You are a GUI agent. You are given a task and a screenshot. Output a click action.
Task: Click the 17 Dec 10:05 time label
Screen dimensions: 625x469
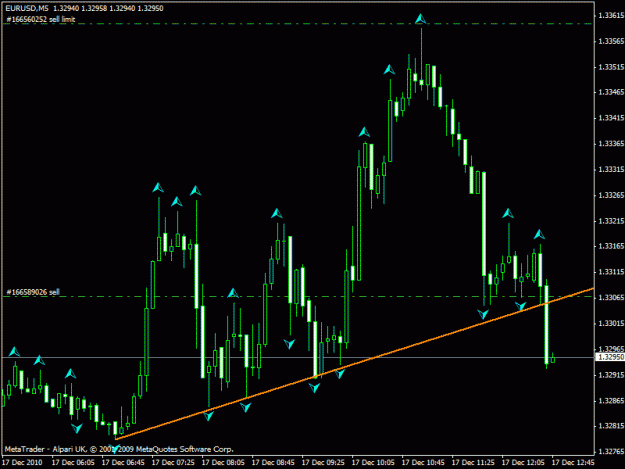click(x=373, y=463)
